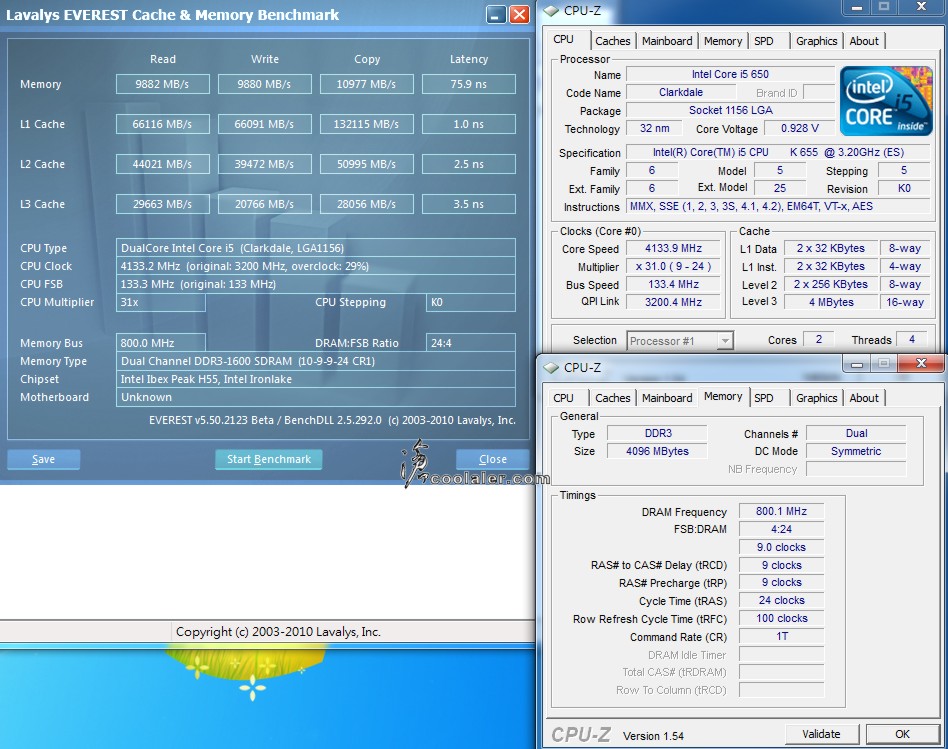Click Start Benchmark button
Viewport: 948px width, 749px height.
(268, 459)
